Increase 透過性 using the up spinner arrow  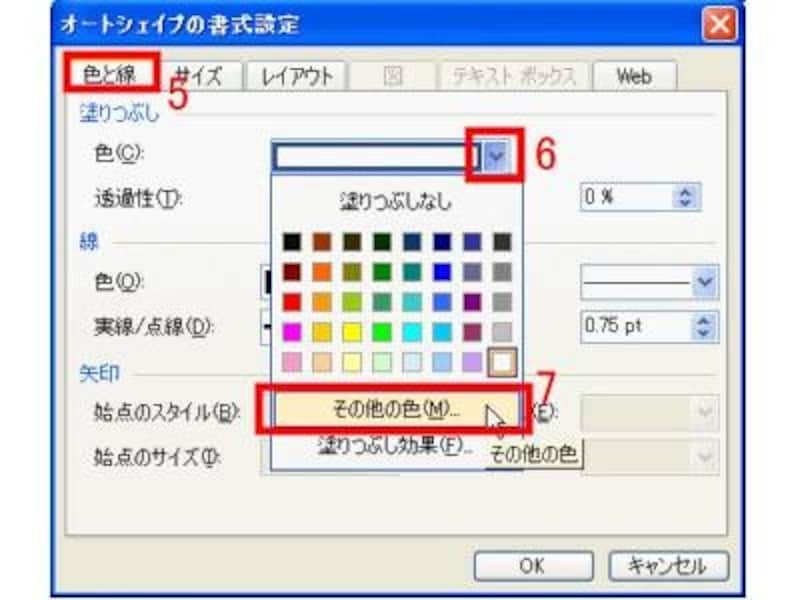[685, 191]
